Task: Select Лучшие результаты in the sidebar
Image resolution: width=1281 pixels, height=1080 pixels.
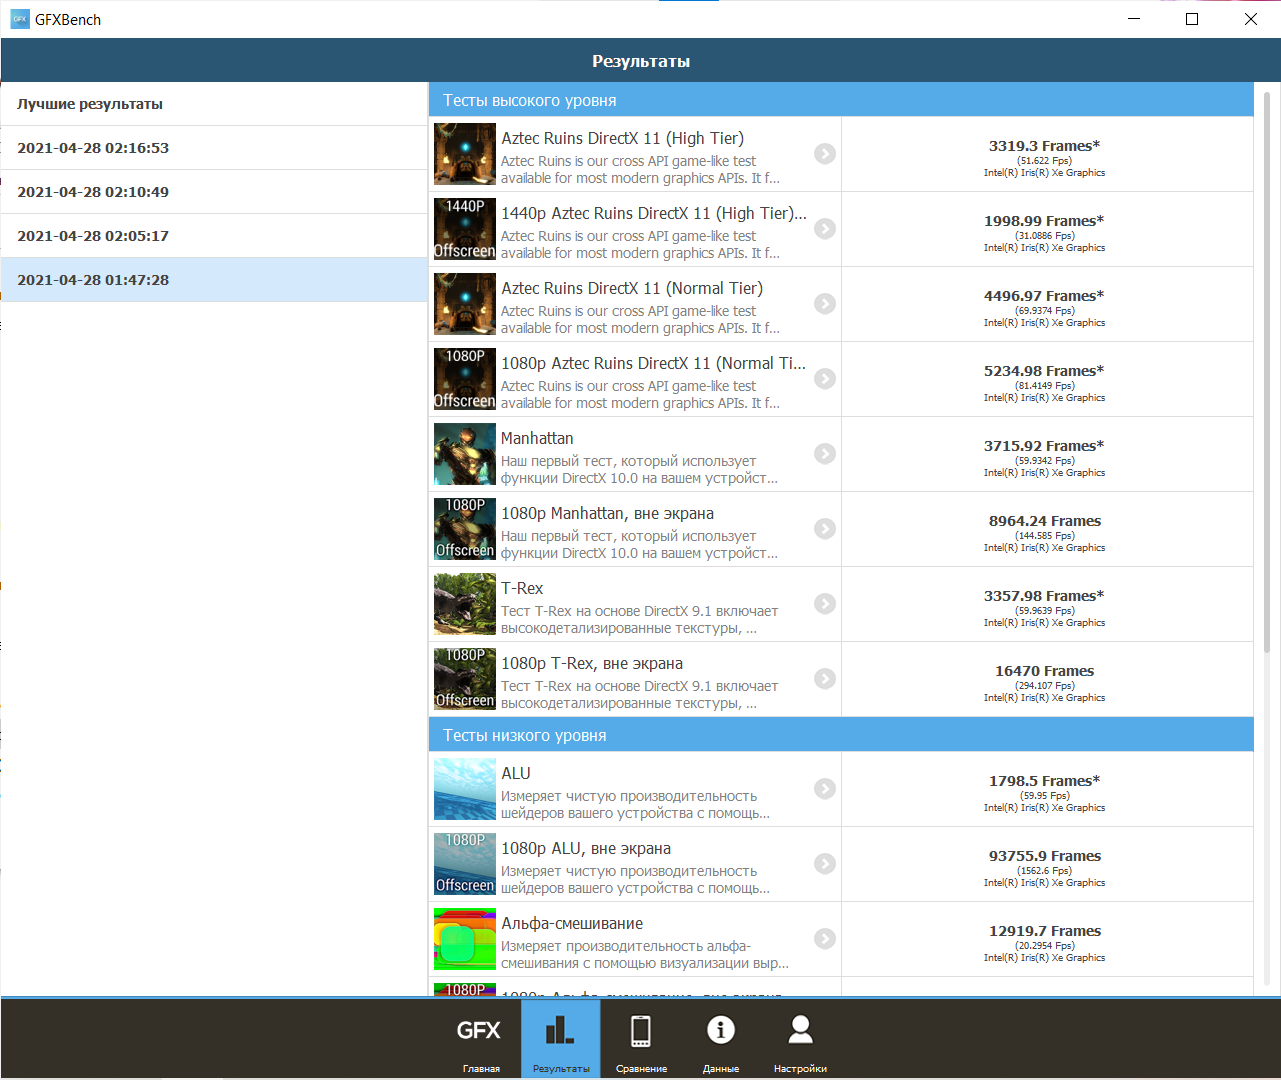Action: (214, 104)
